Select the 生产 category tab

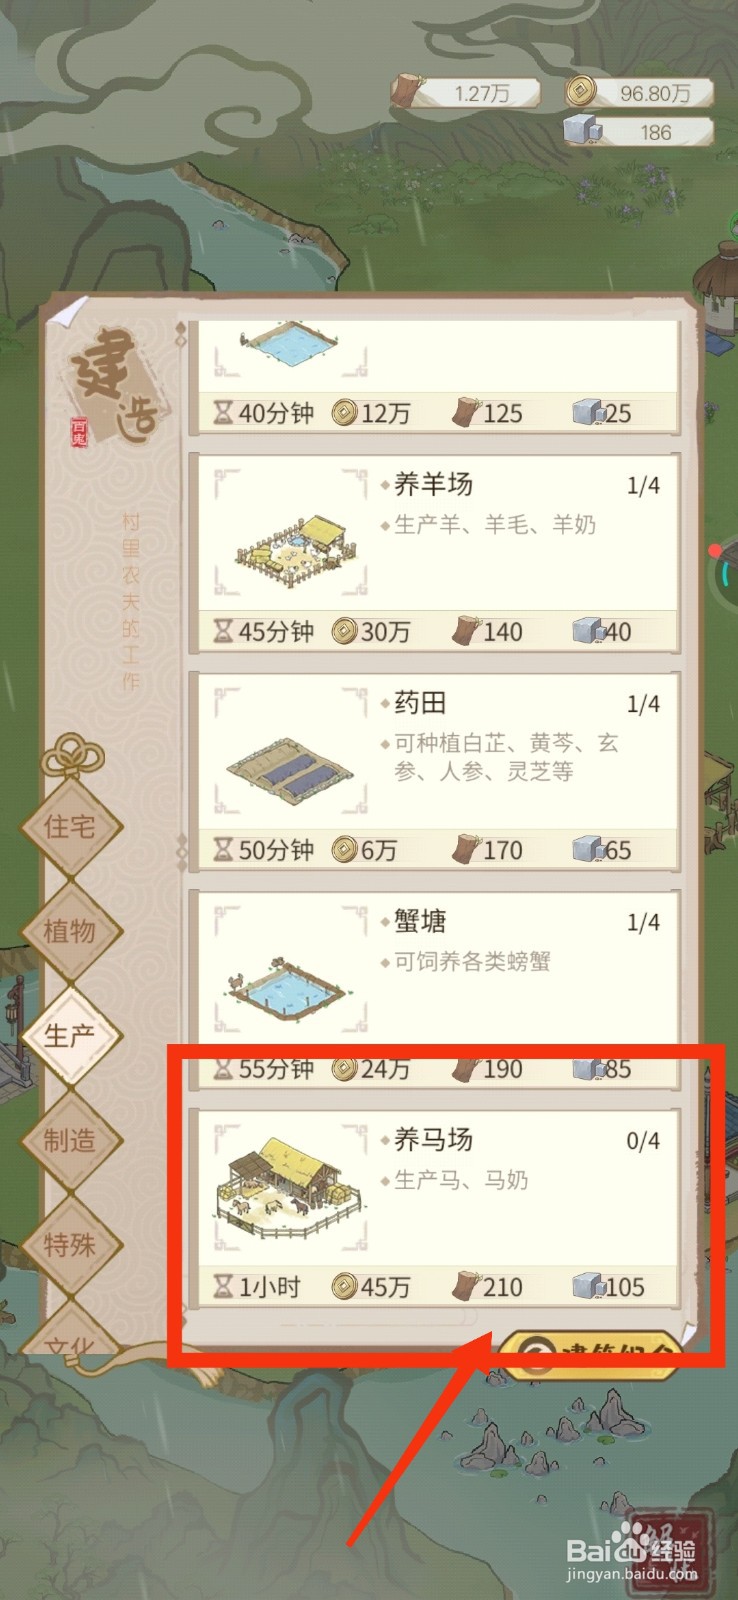tap(71, 1036)
